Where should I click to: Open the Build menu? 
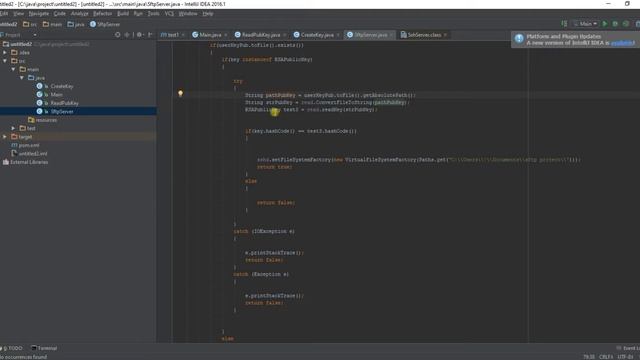[x=123, y=13]
